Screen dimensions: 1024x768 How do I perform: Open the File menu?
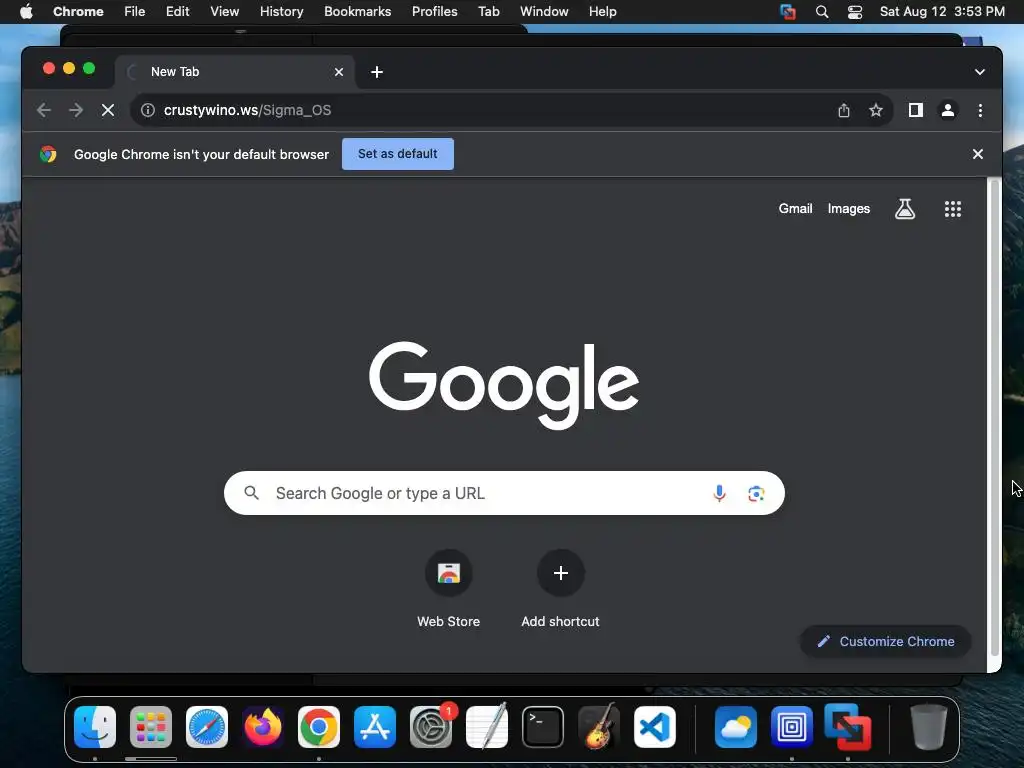(x=135, y=12)
